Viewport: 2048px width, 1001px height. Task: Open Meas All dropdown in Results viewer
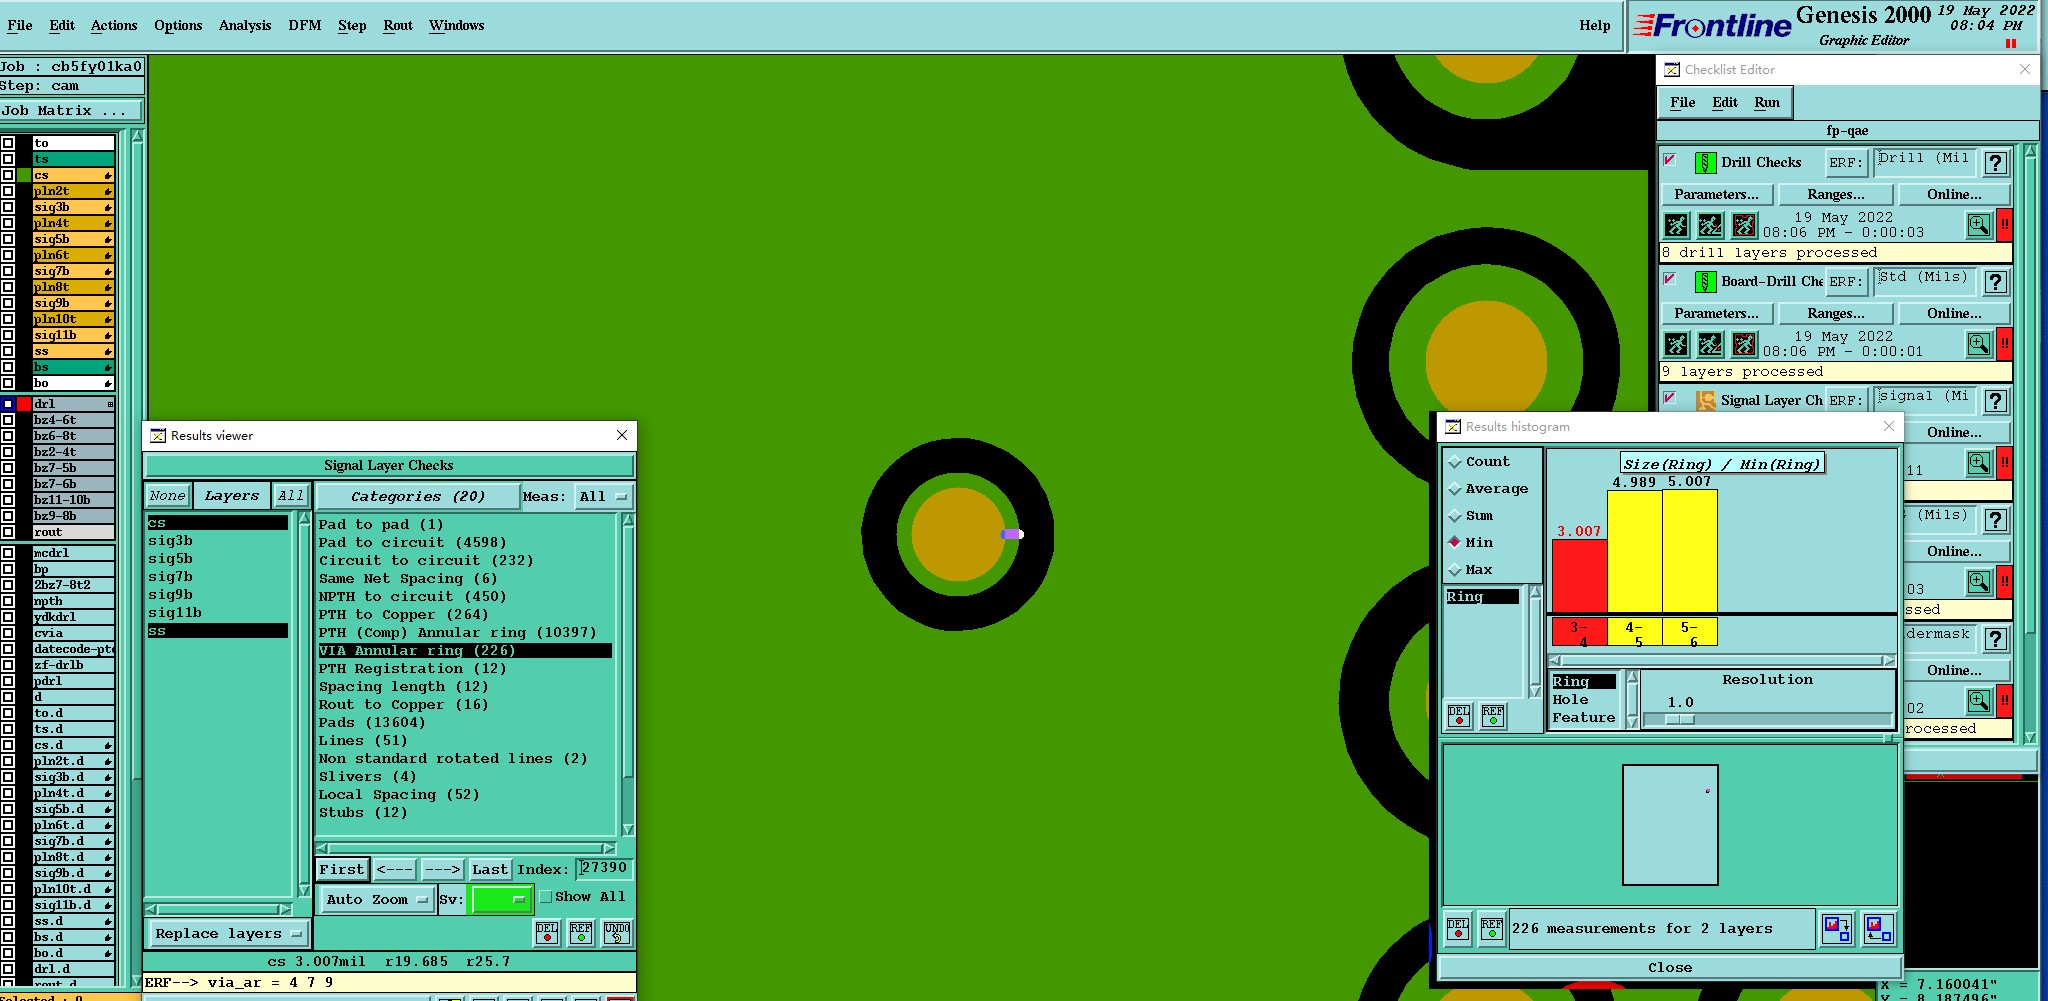tap(603, 497)
